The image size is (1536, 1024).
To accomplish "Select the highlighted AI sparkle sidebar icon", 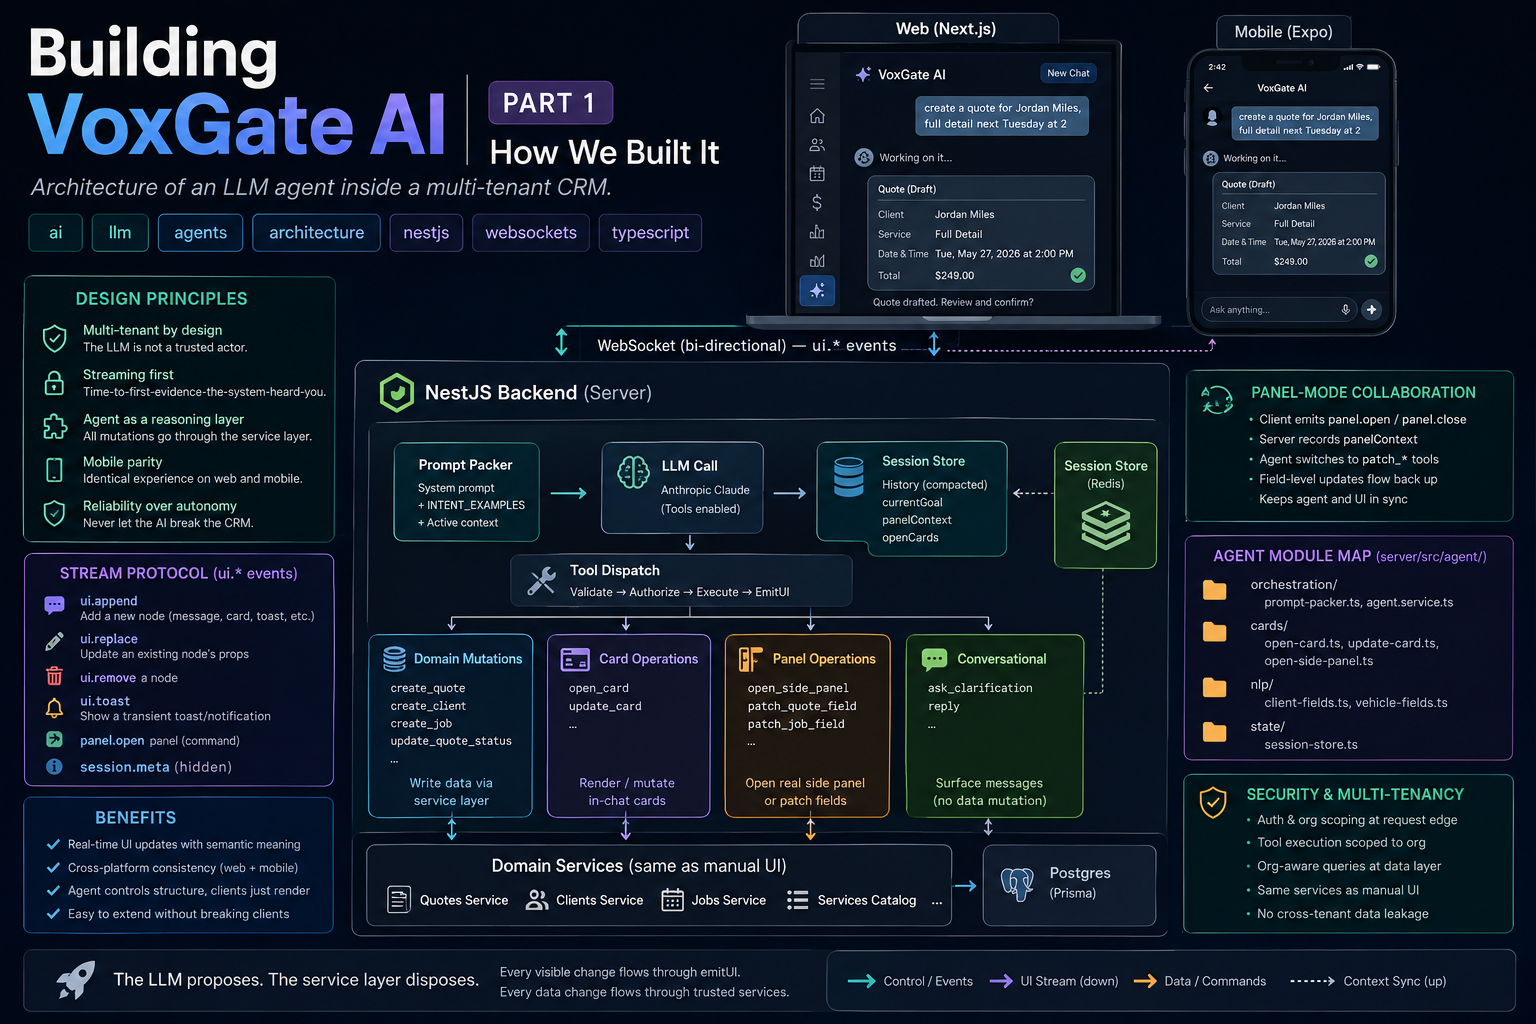I will 817,290.
